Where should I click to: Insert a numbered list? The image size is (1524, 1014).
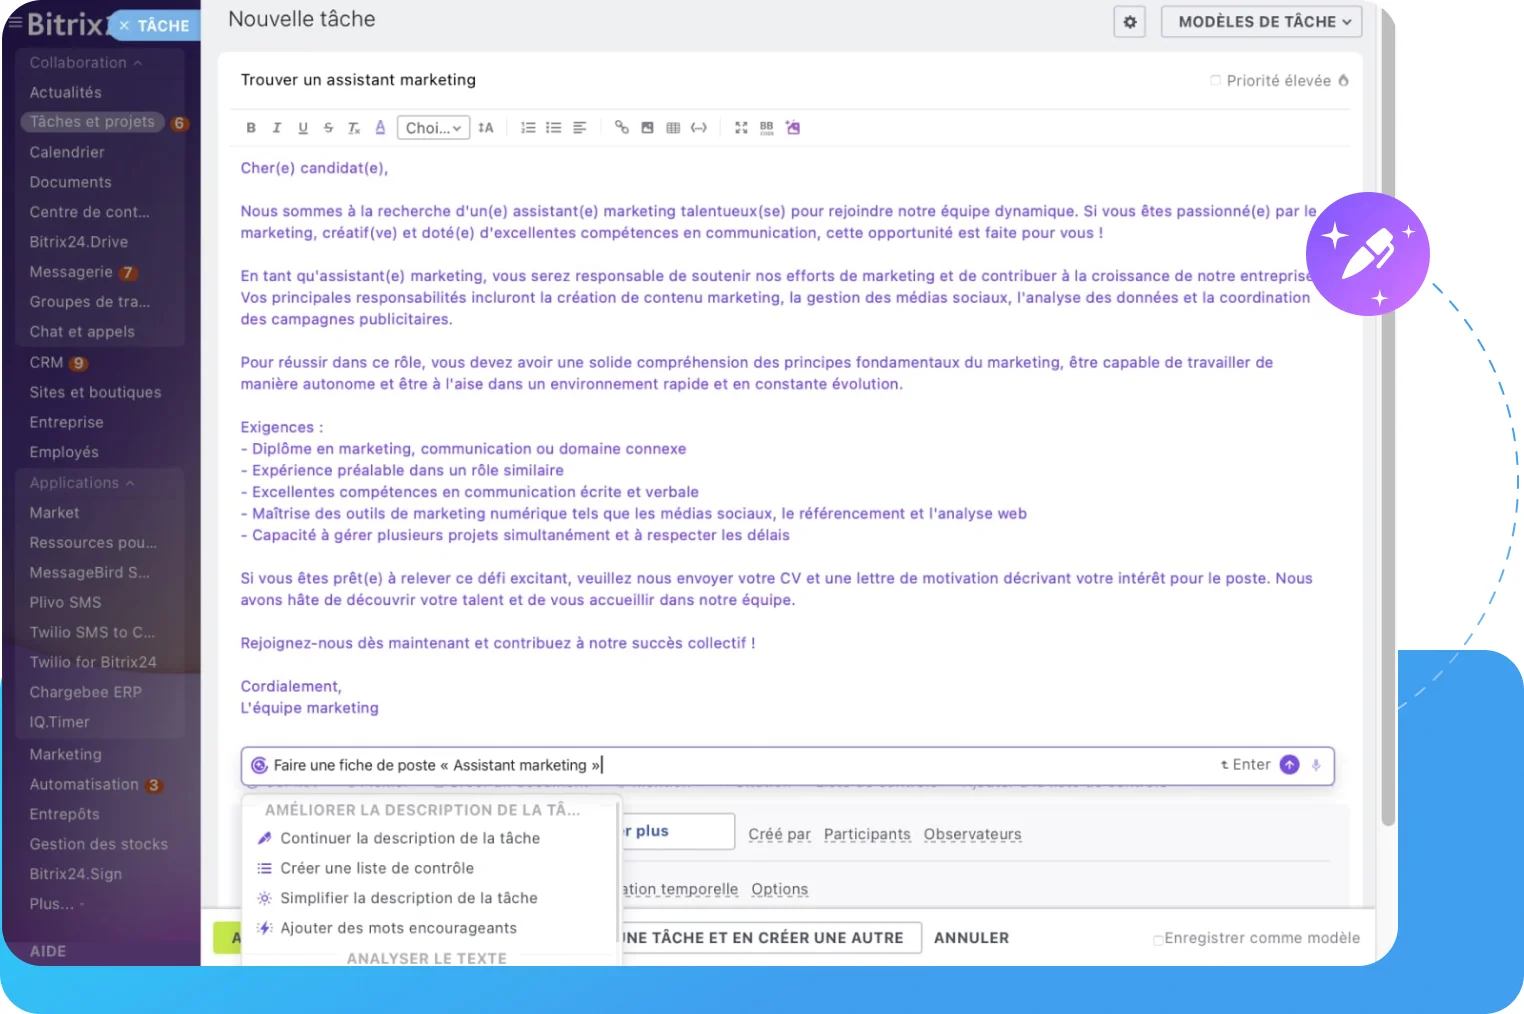(x=528, y=127)
